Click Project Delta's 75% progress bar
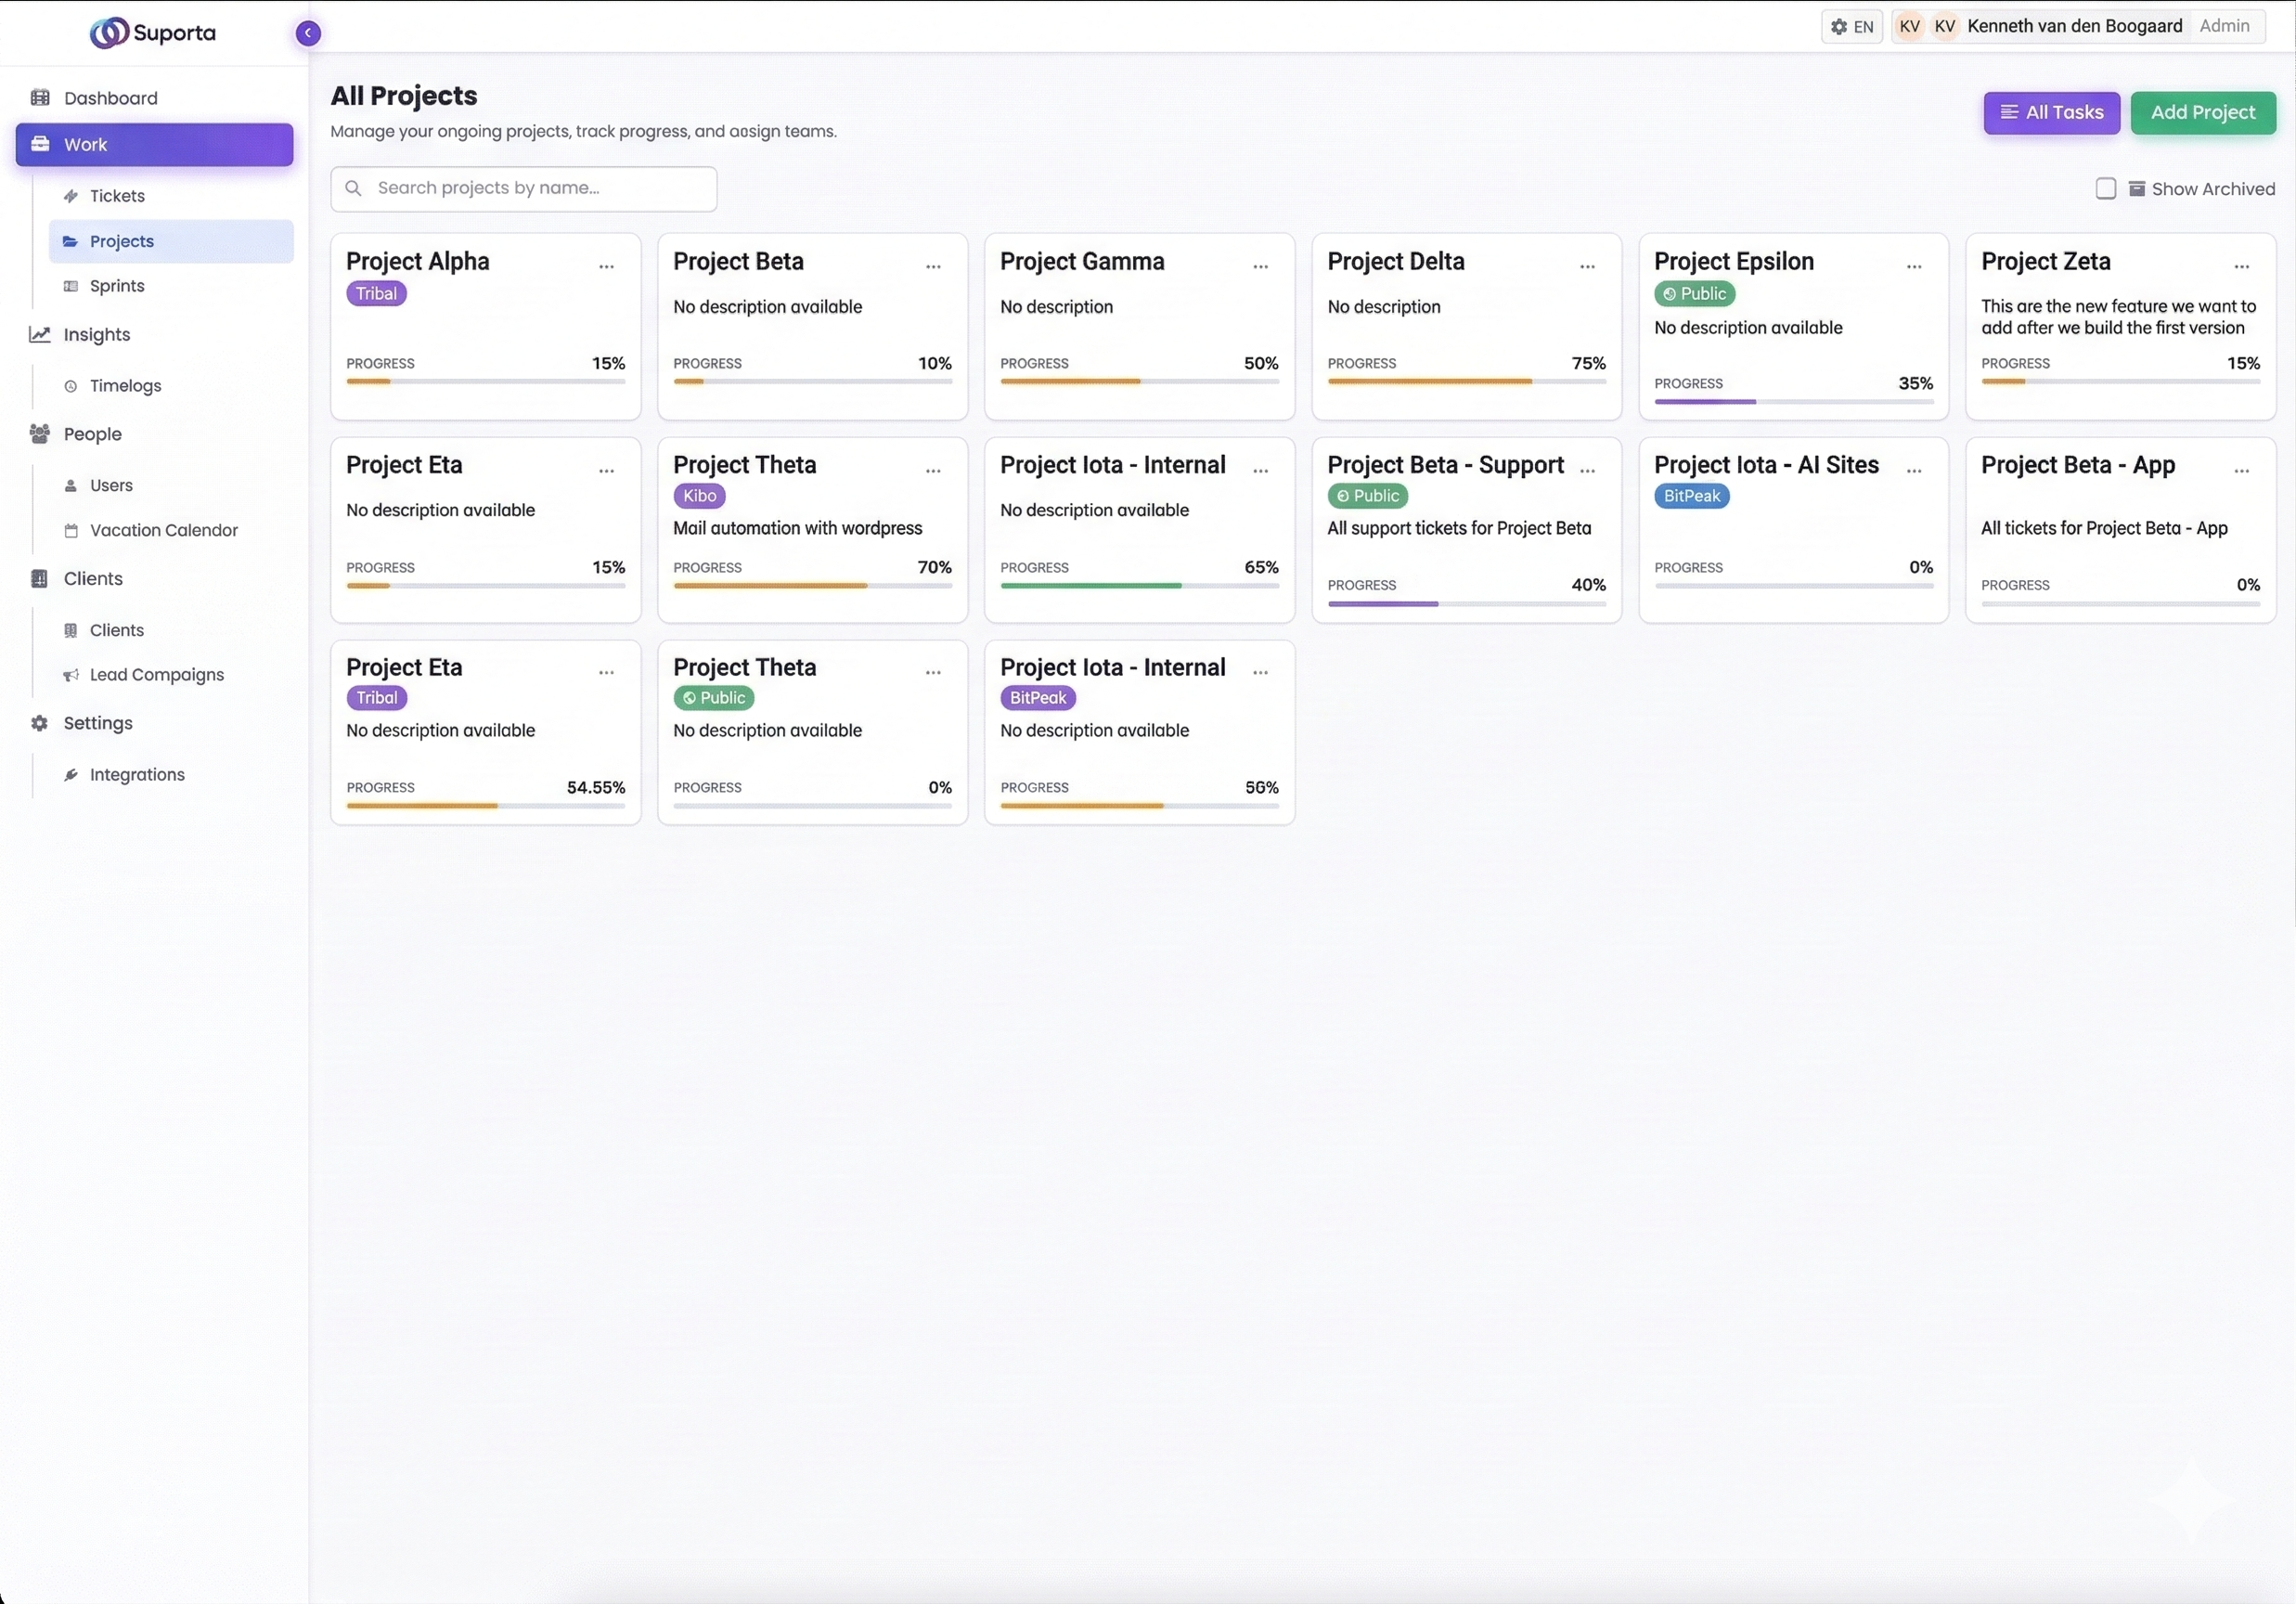This screenshot has width=2296, height=1604. 1466,381
